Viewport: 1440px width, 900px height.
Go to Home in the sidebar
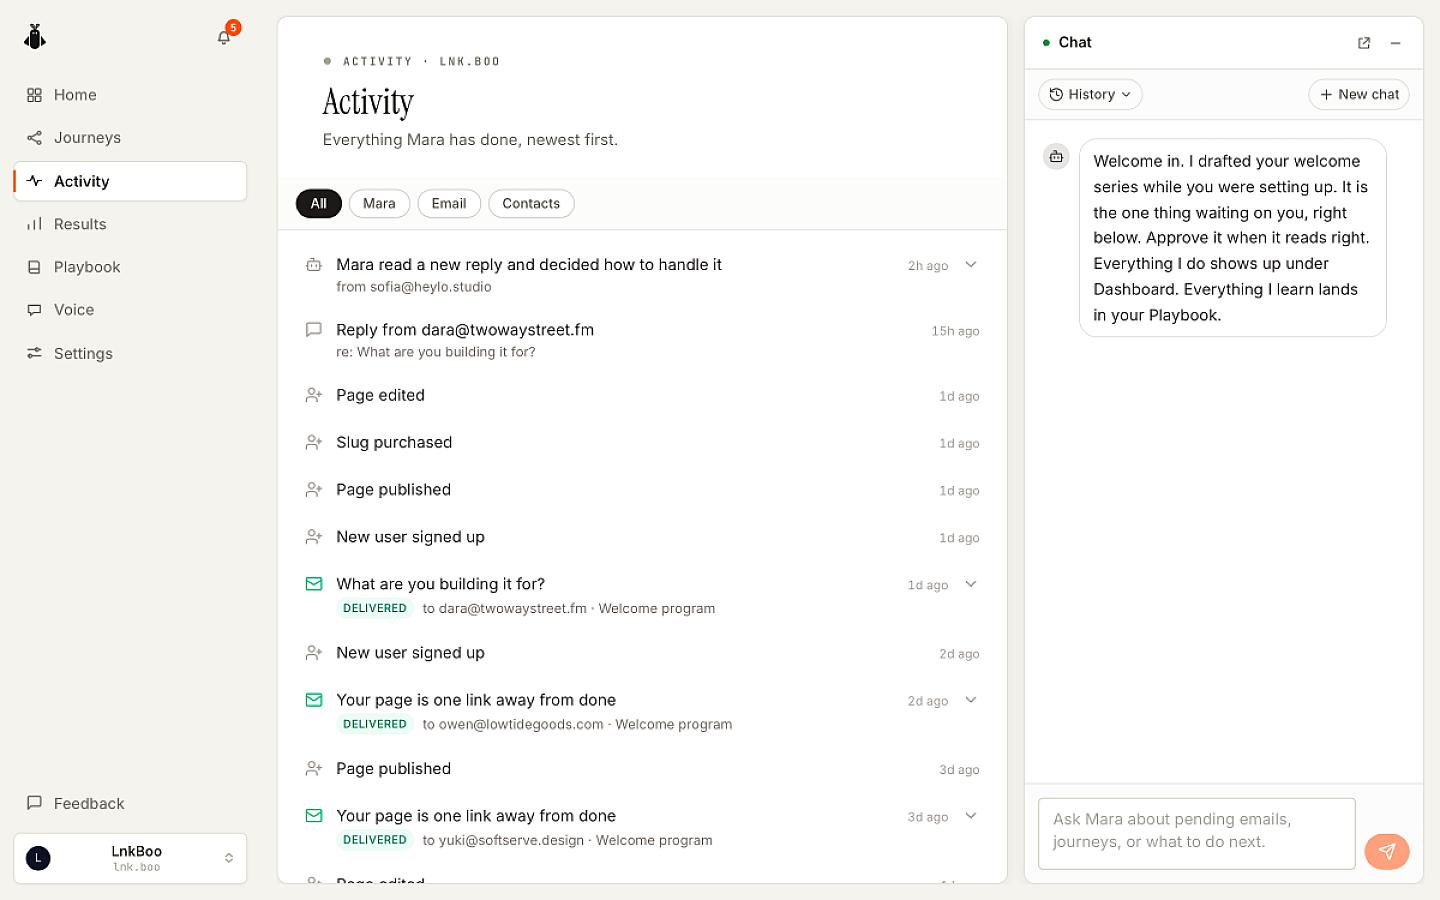point(130,95)
